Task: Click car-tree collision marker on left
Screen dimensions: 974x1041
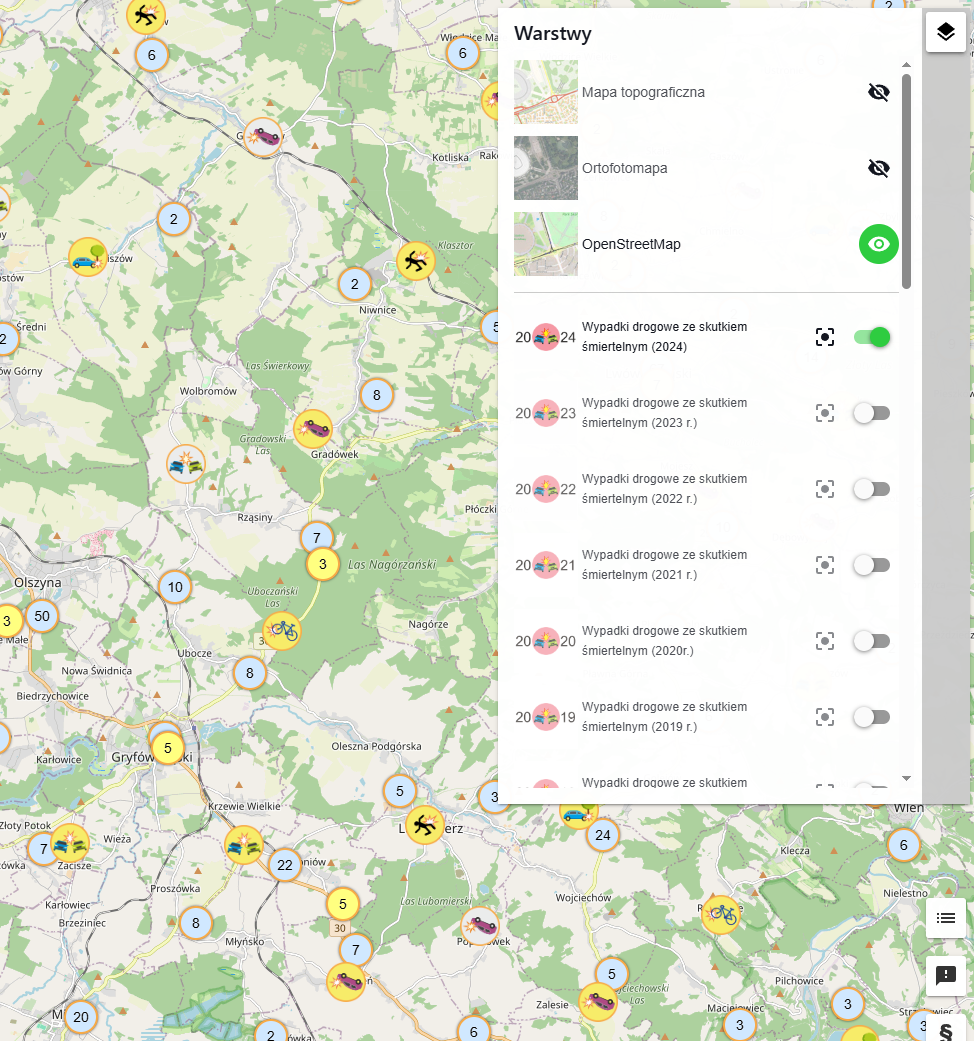Action: coord(88,258)
